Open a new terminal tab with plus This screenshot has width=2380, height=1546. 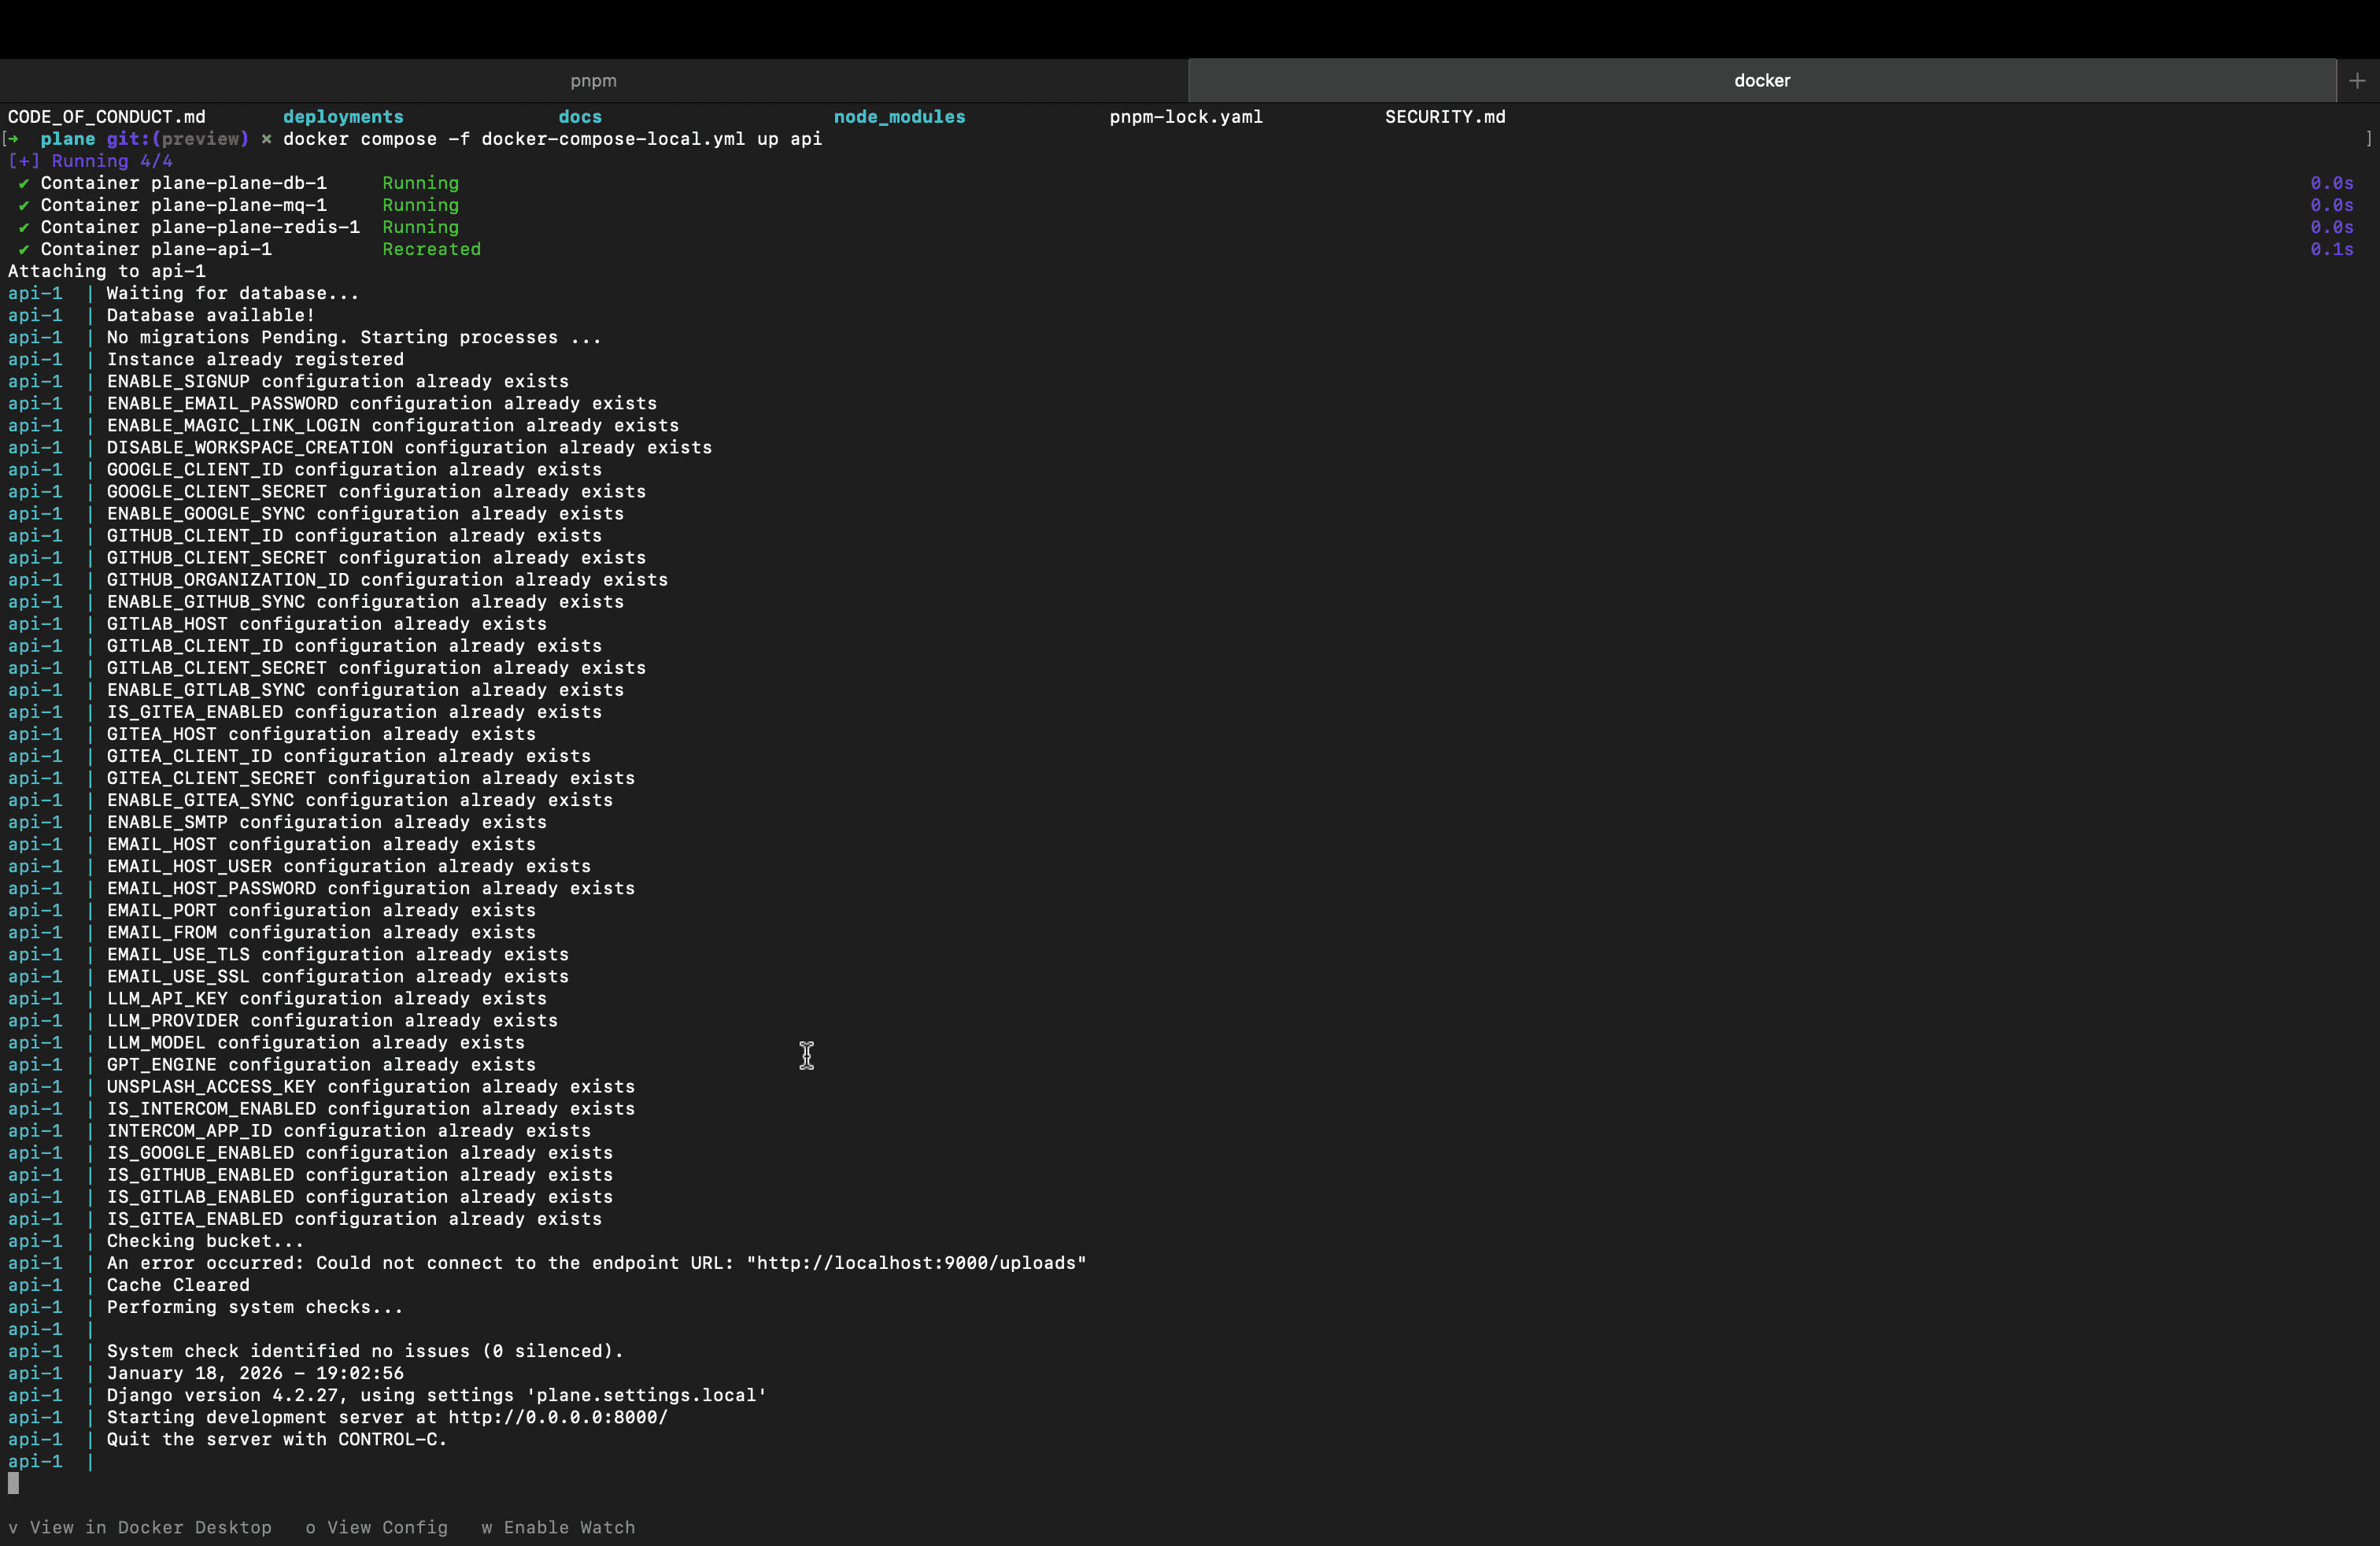click(2357, 80)
